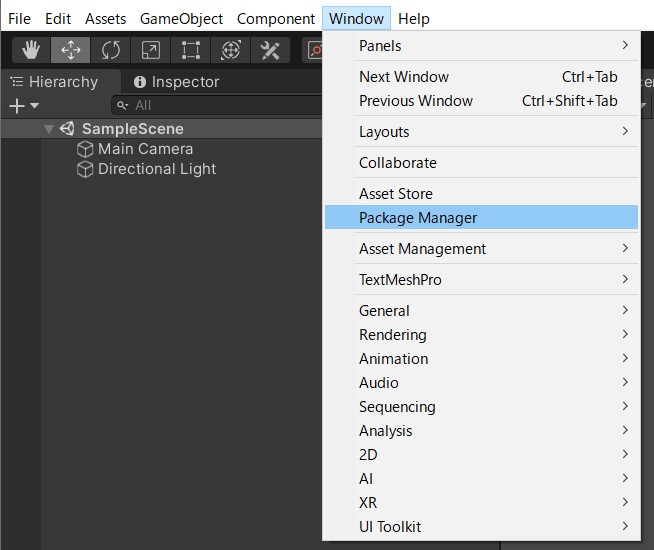Open the custom editor tools button

click(270, 50)
